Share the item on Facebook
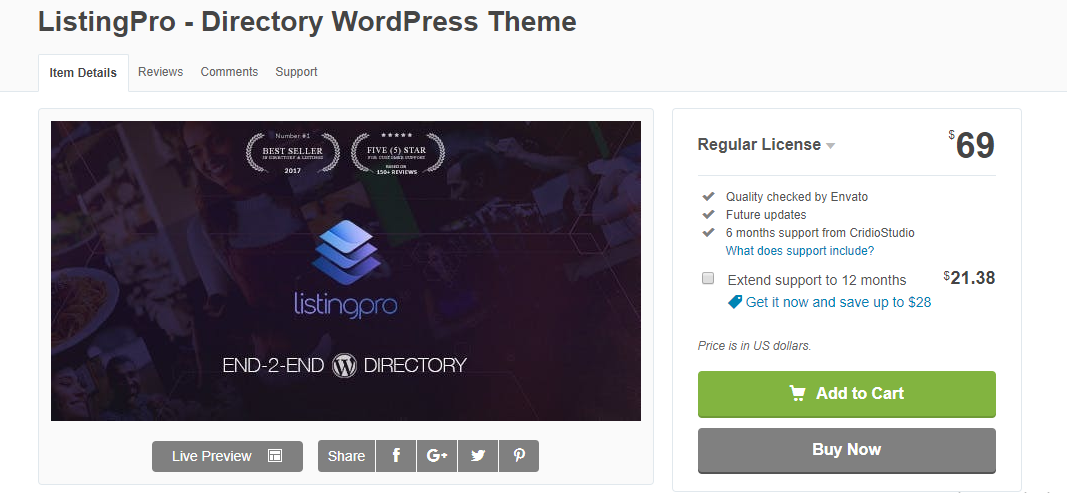The image size is (1067, 493). click(396, 456)
